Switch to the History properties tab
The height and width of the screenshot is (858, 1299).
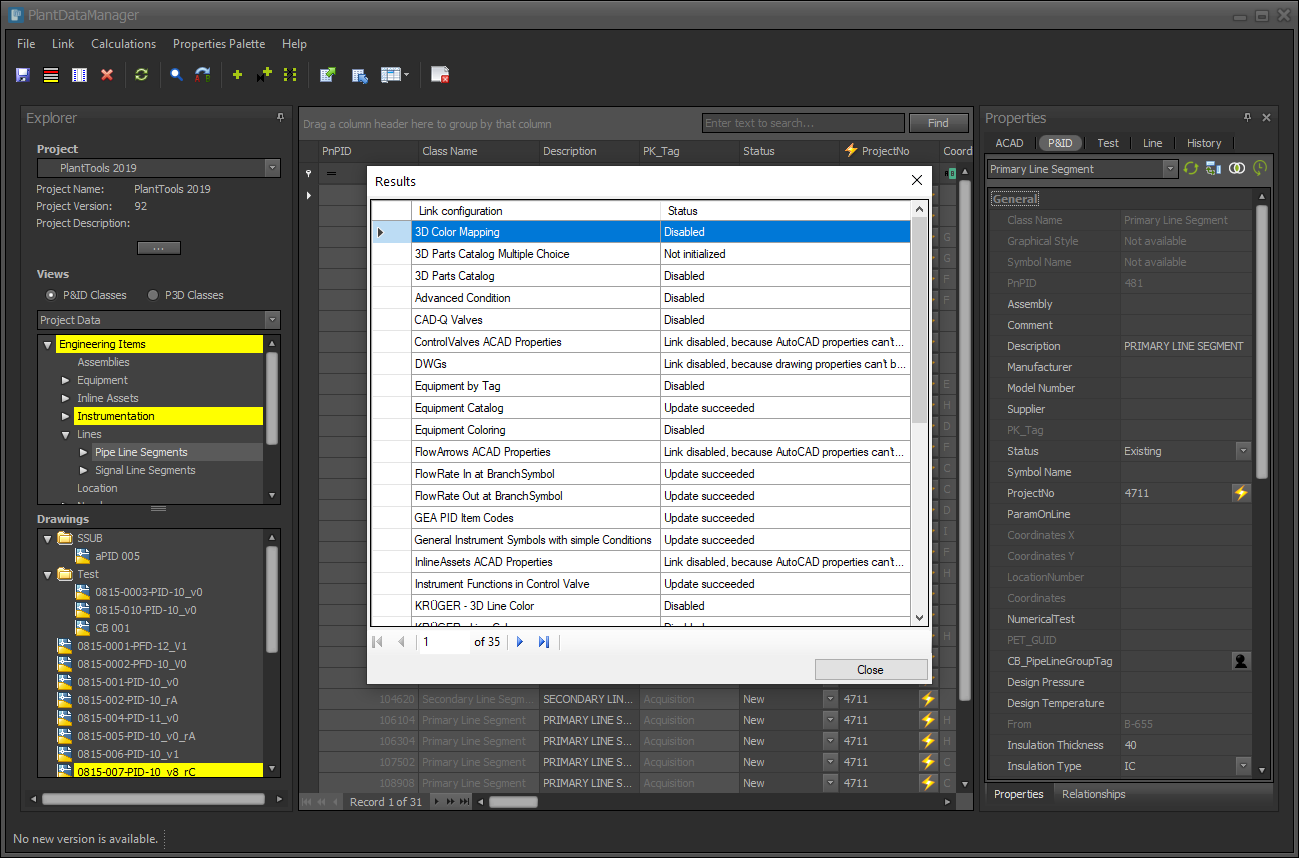click(x=1204, y=143)
